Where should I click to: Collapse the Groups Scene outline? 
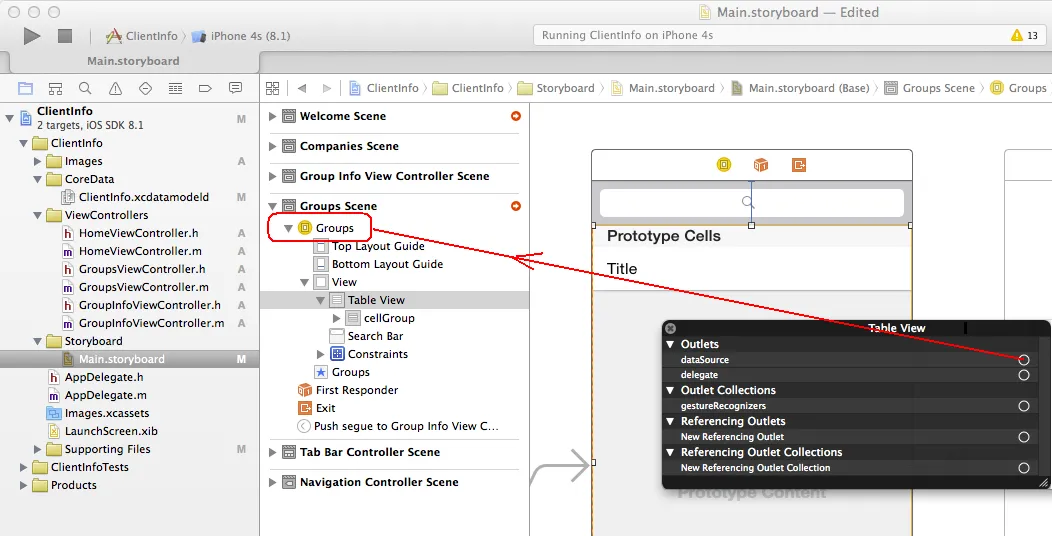tap(272, 207)
